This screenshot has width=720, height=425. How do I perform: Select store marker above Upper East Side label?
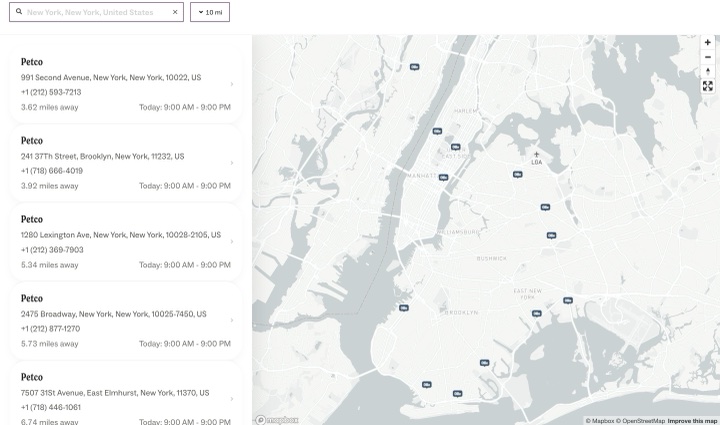tap(456, 147)
